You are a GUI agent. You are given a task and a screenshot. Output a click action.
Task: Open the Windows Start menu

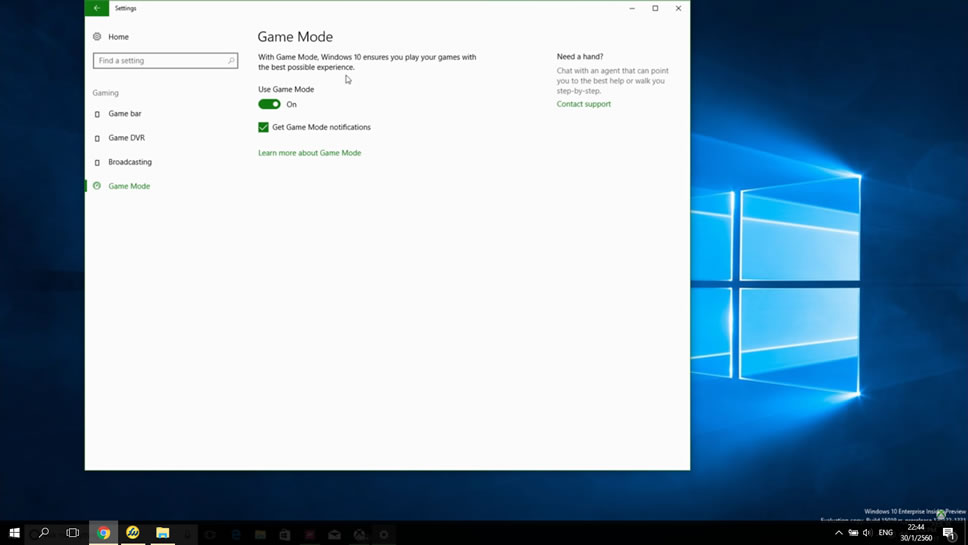(14, 533)
